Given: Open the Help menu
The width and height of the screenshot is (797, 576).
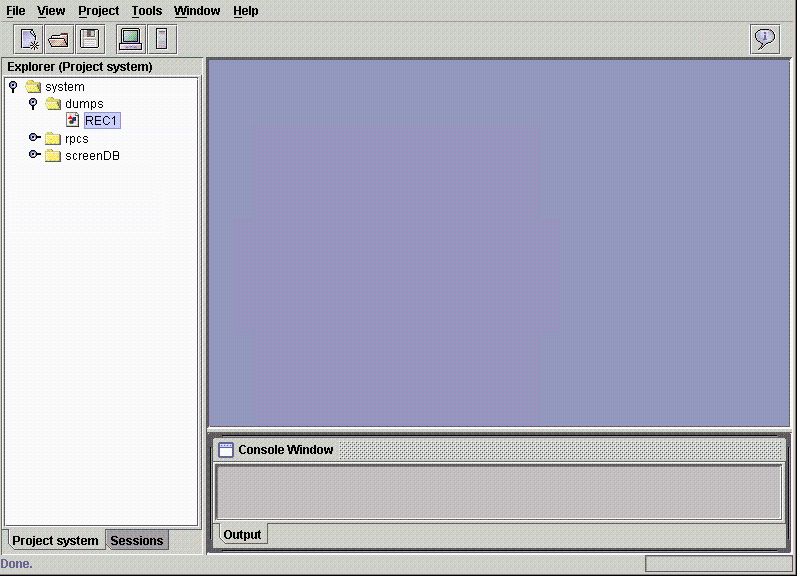Looking at the screenshot, I should click(246, 11).
